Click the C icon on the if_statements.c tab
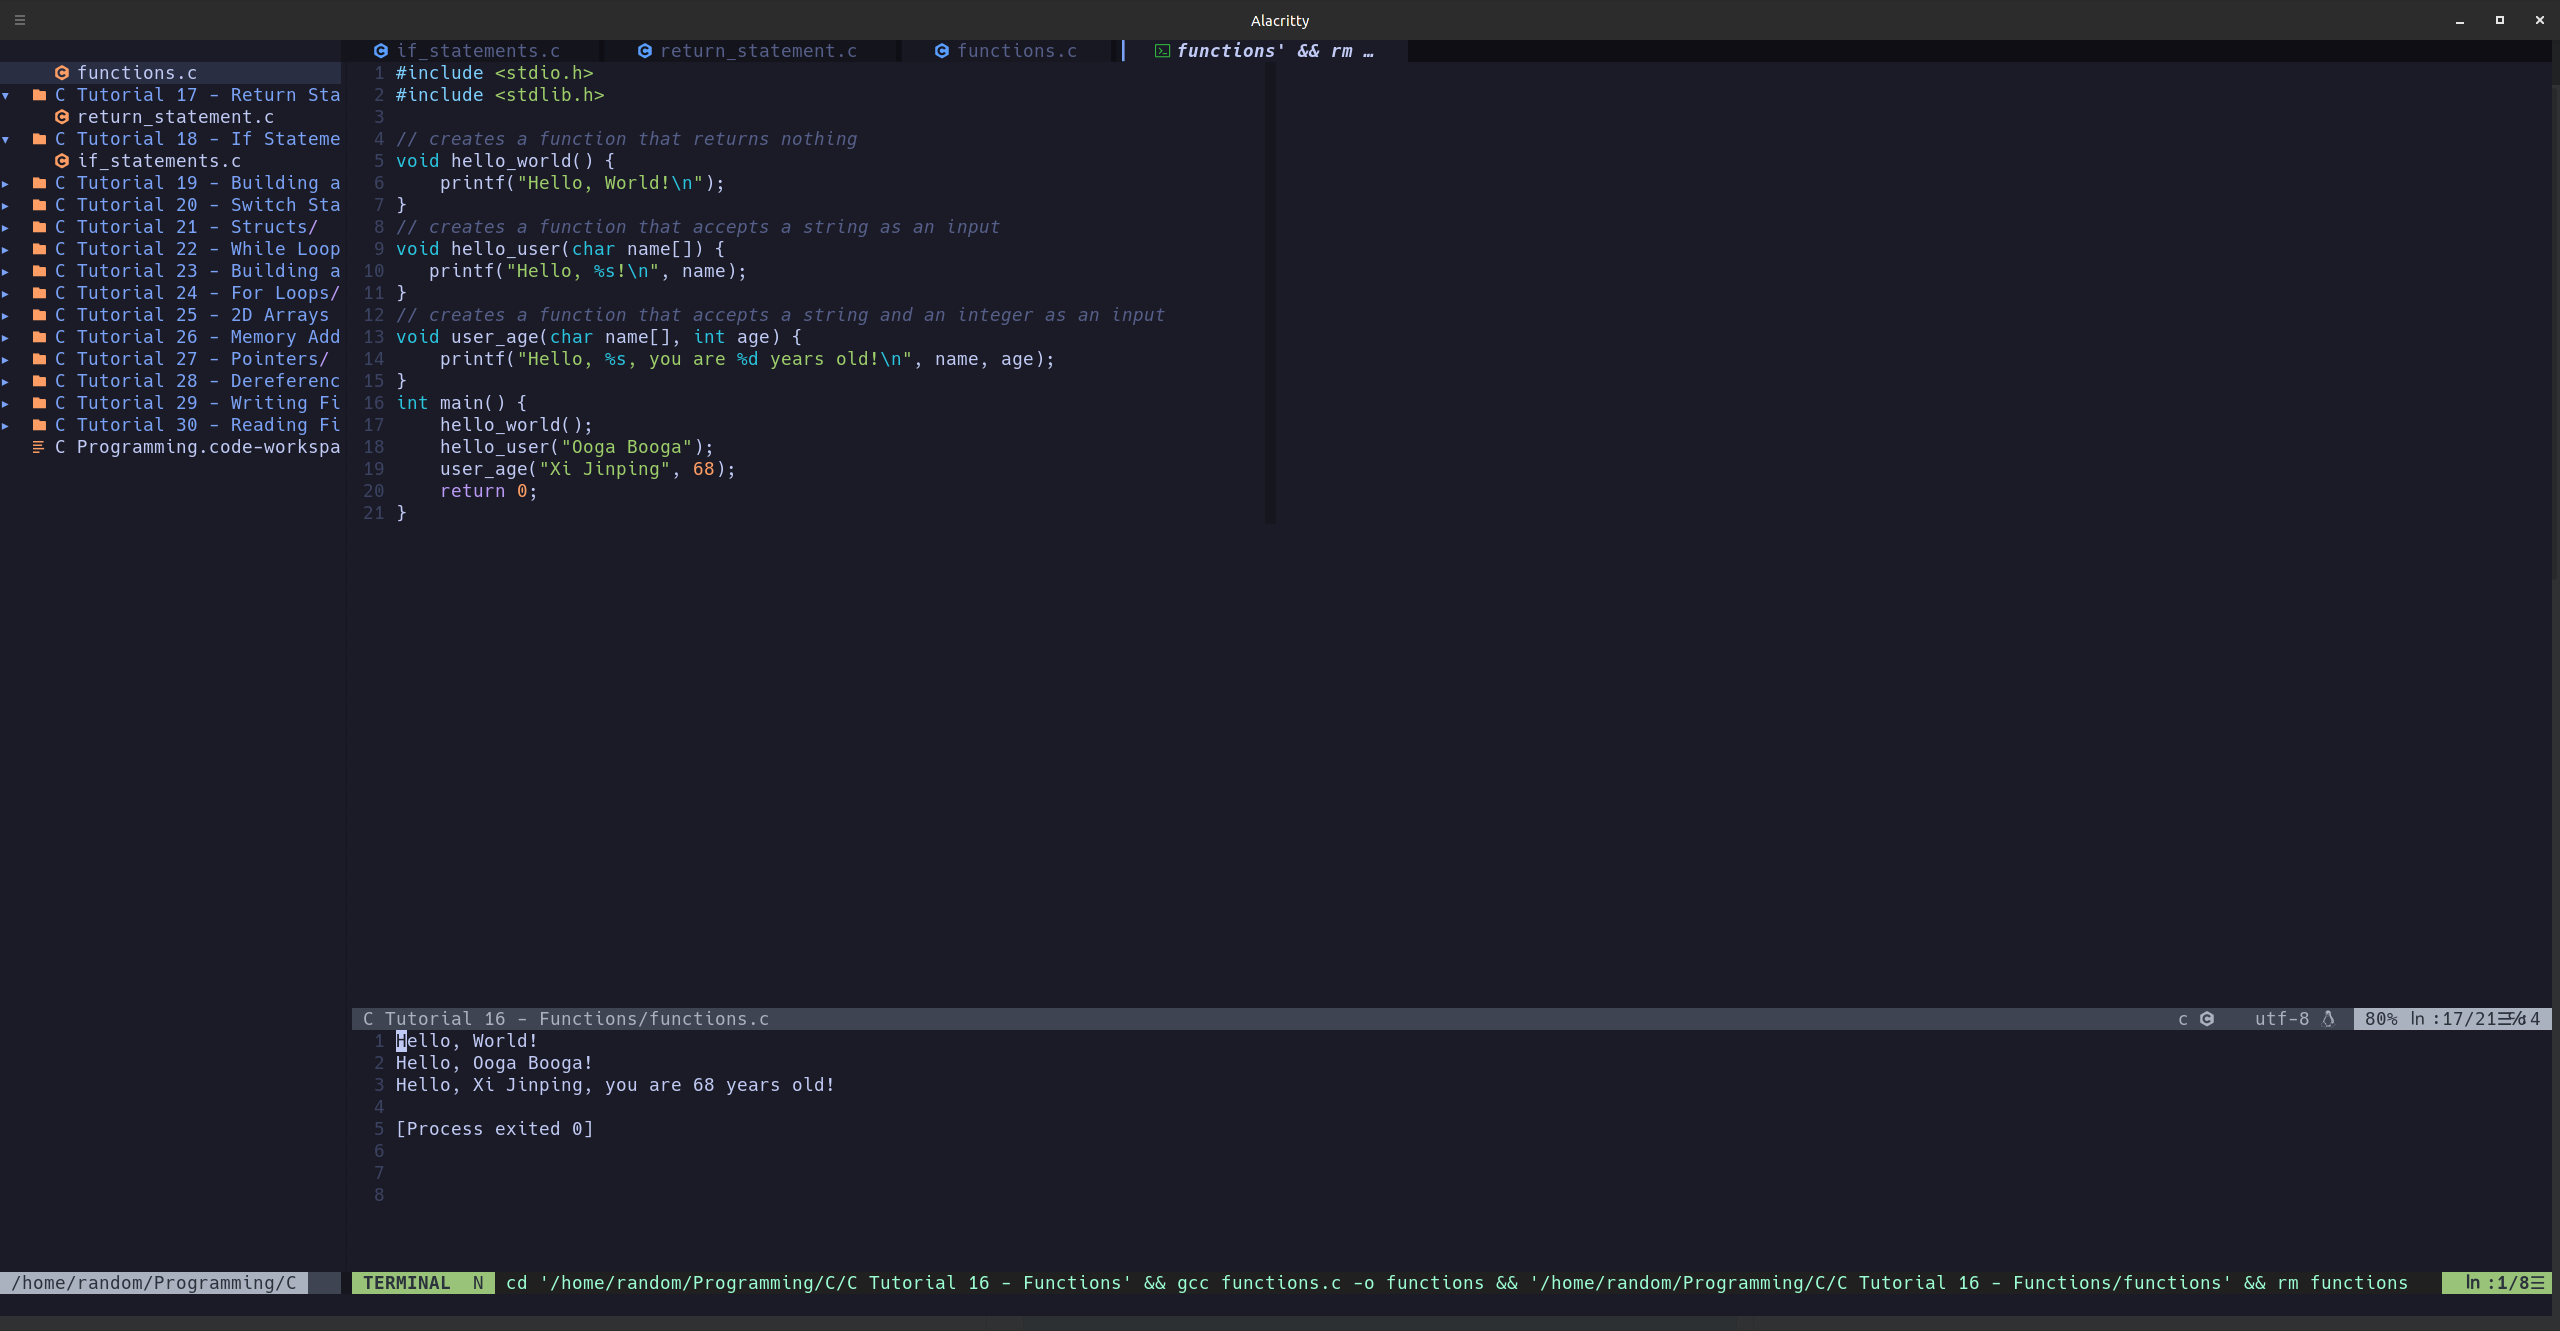Screen dimensions: 2560x1331 [x=380, y=51]
